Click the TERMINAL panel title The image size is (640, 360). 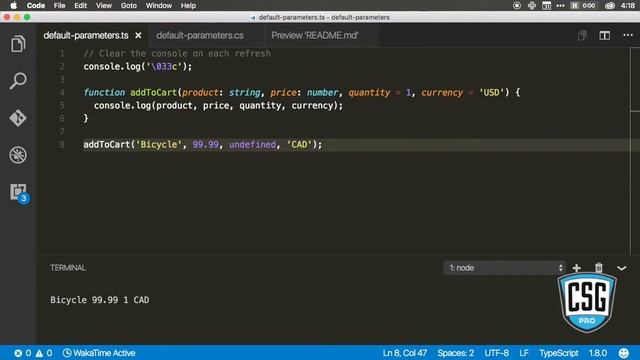click(x=68, y=268)
